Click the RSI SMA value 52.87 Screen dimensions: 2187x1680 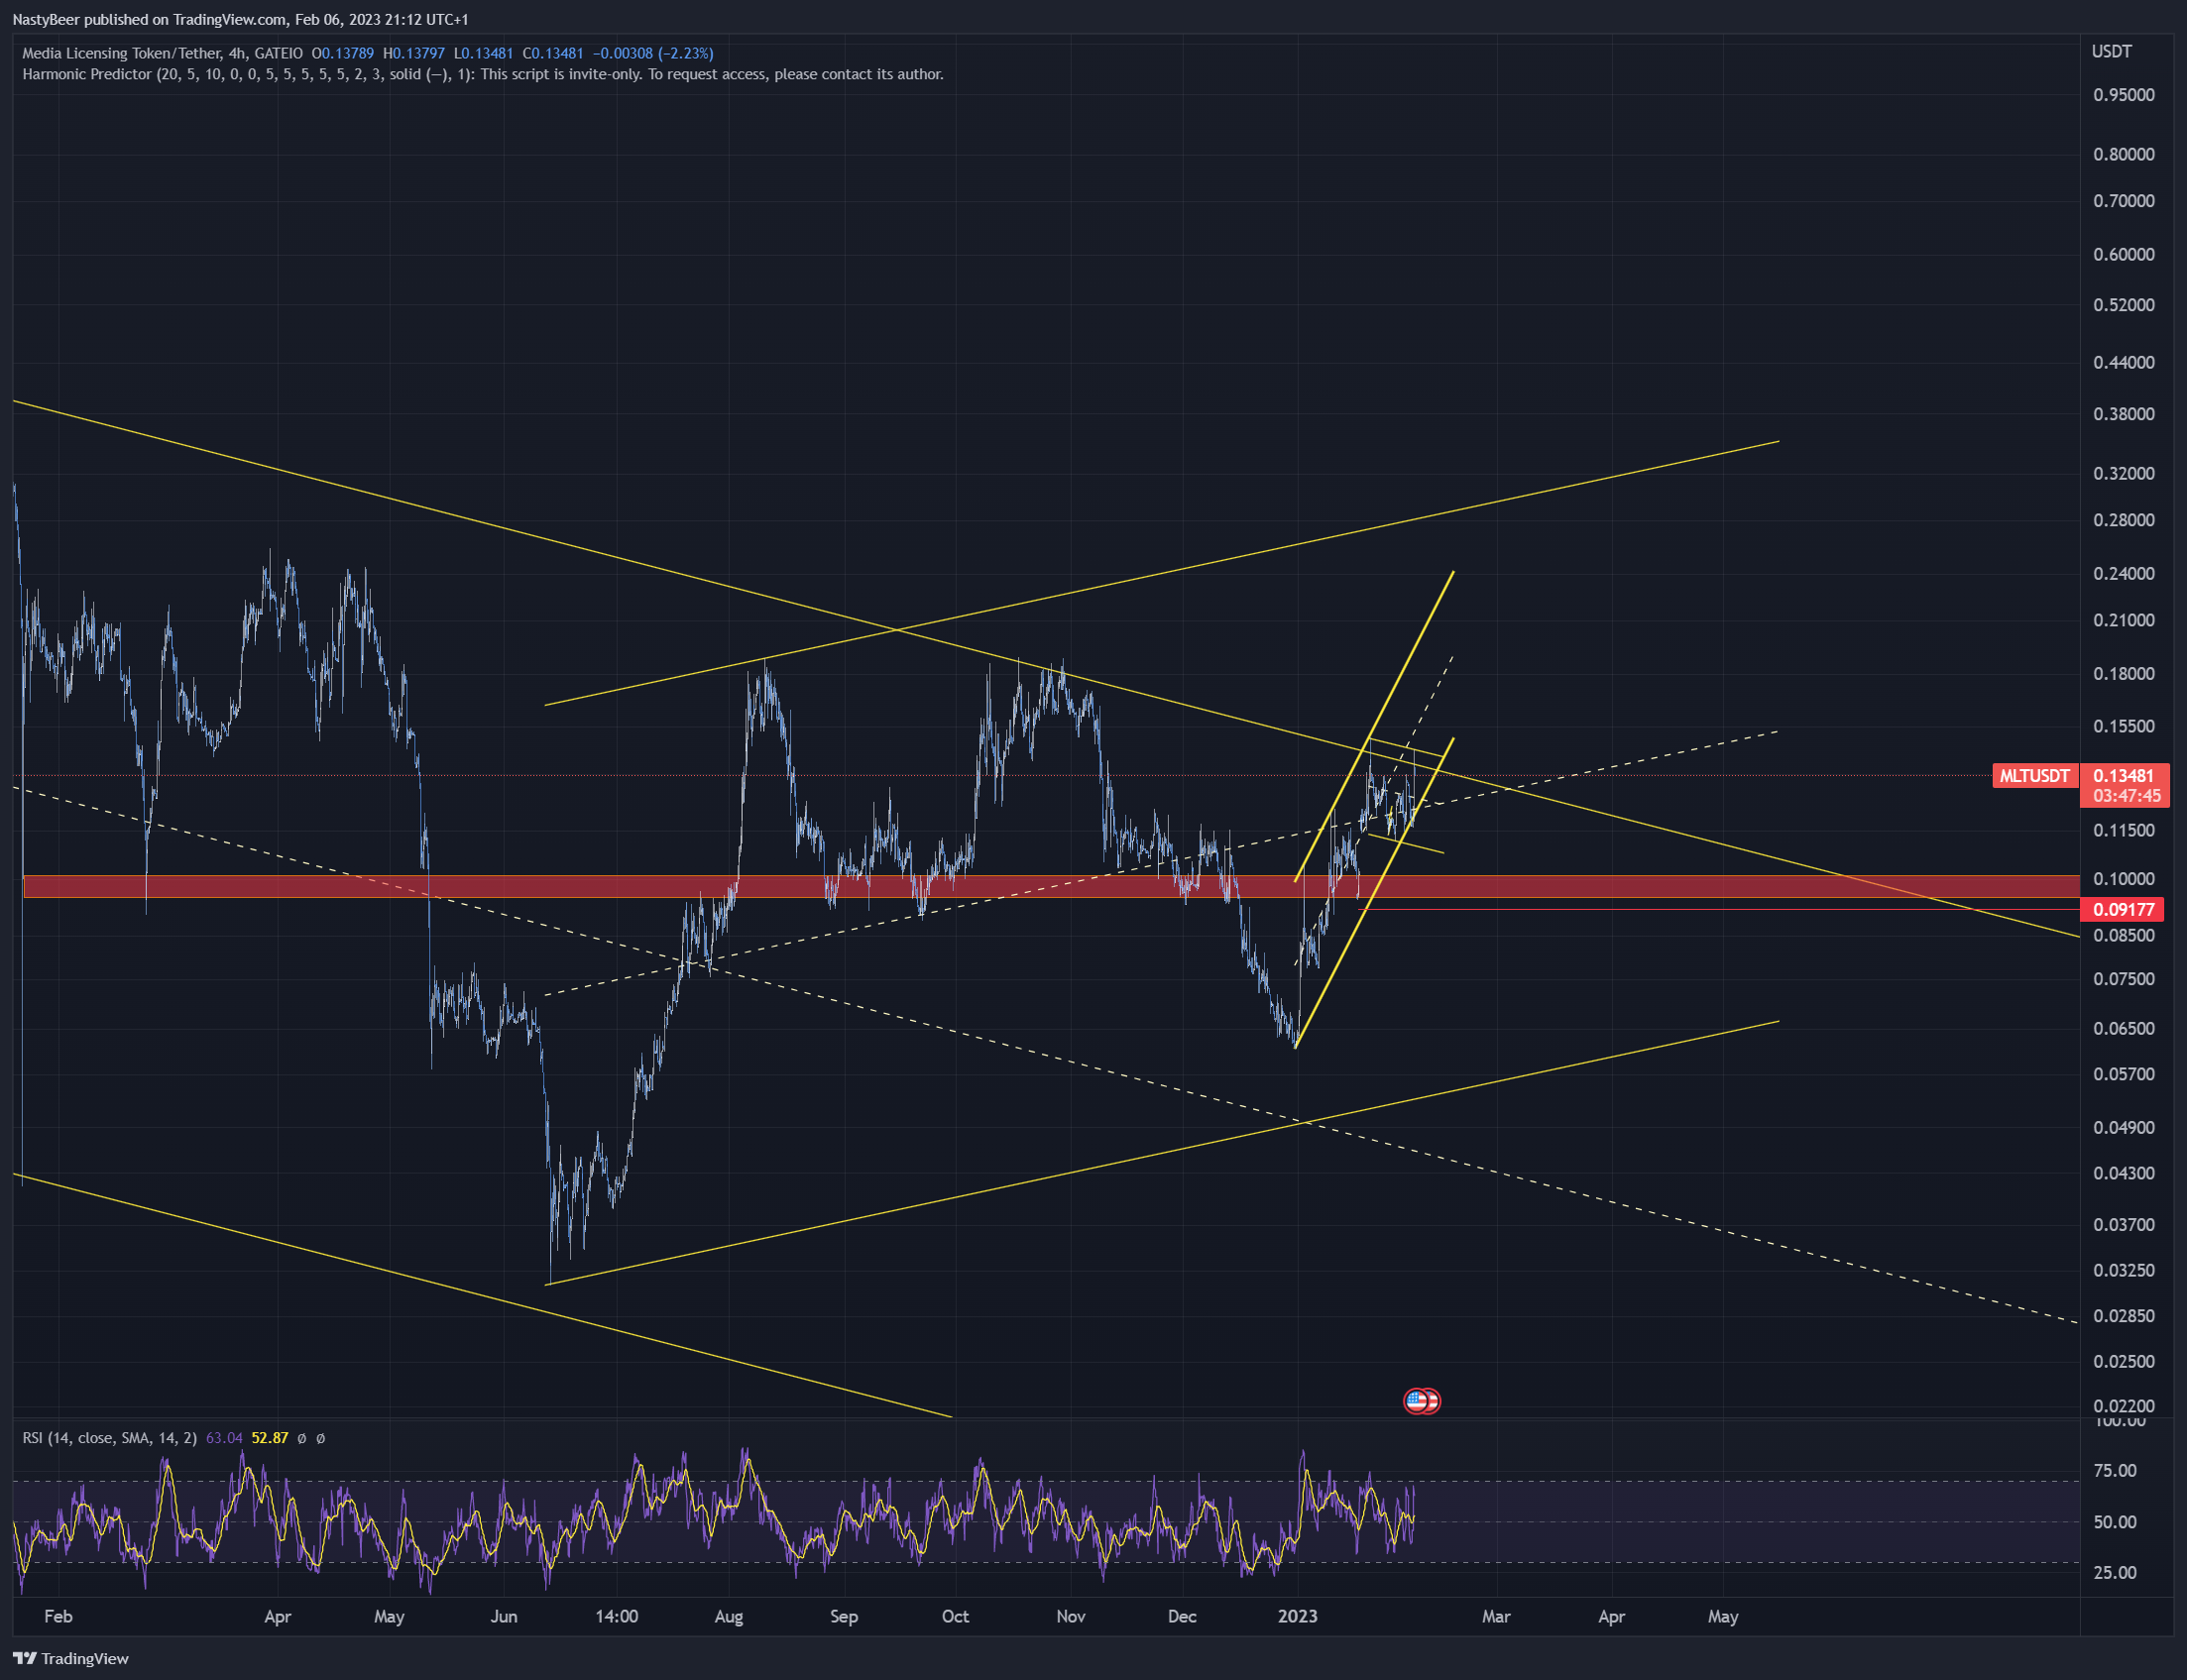coord(270,1438)
